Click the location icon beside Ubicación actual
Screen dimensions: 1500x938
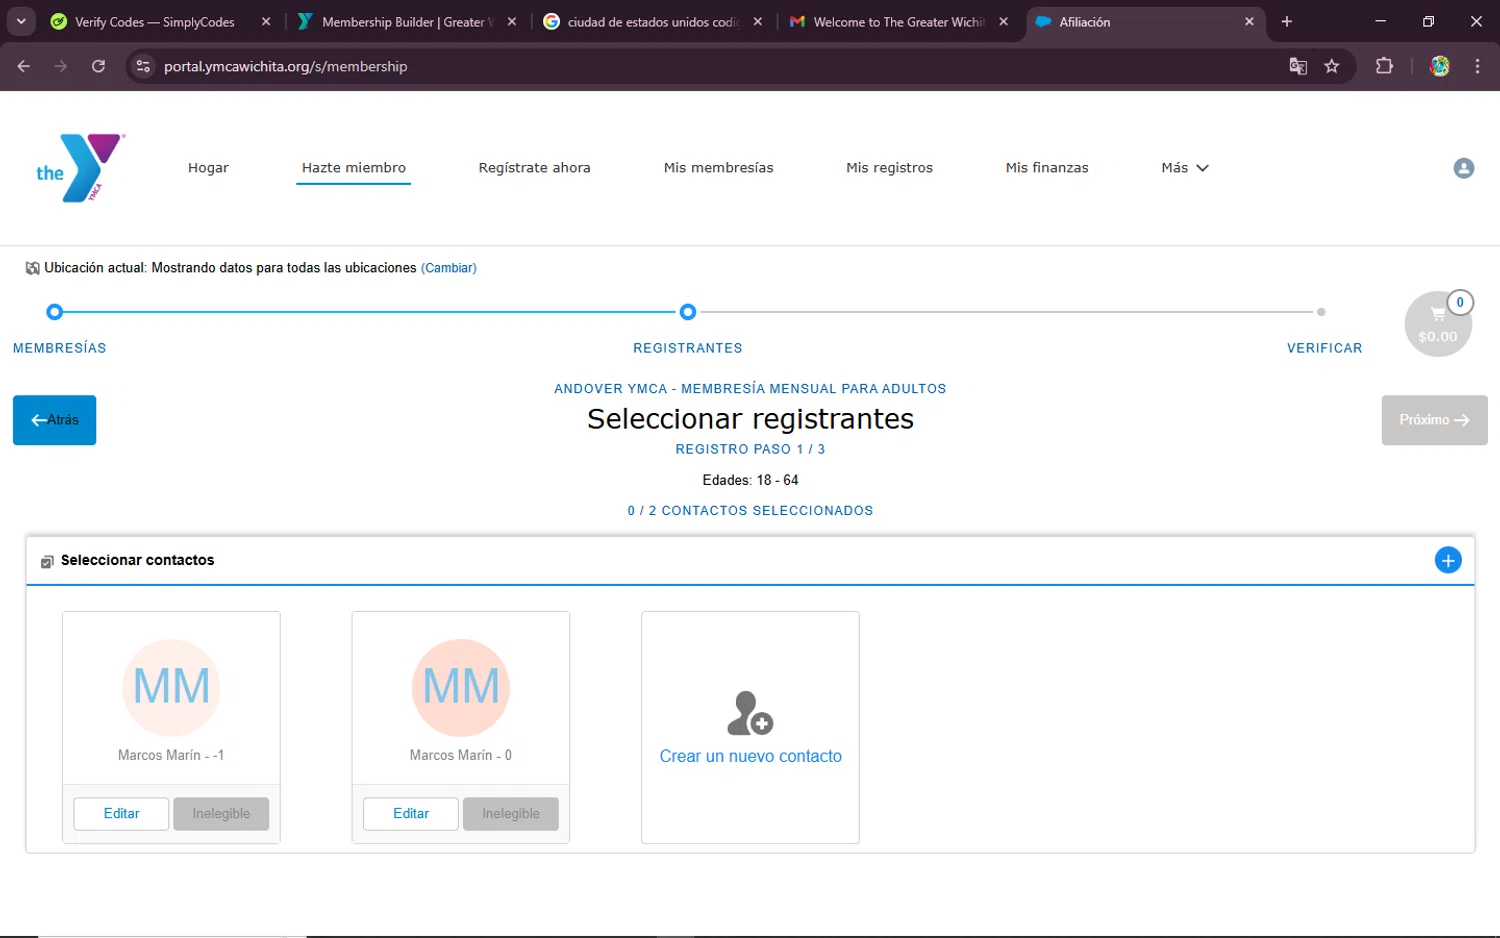point(33,268)
